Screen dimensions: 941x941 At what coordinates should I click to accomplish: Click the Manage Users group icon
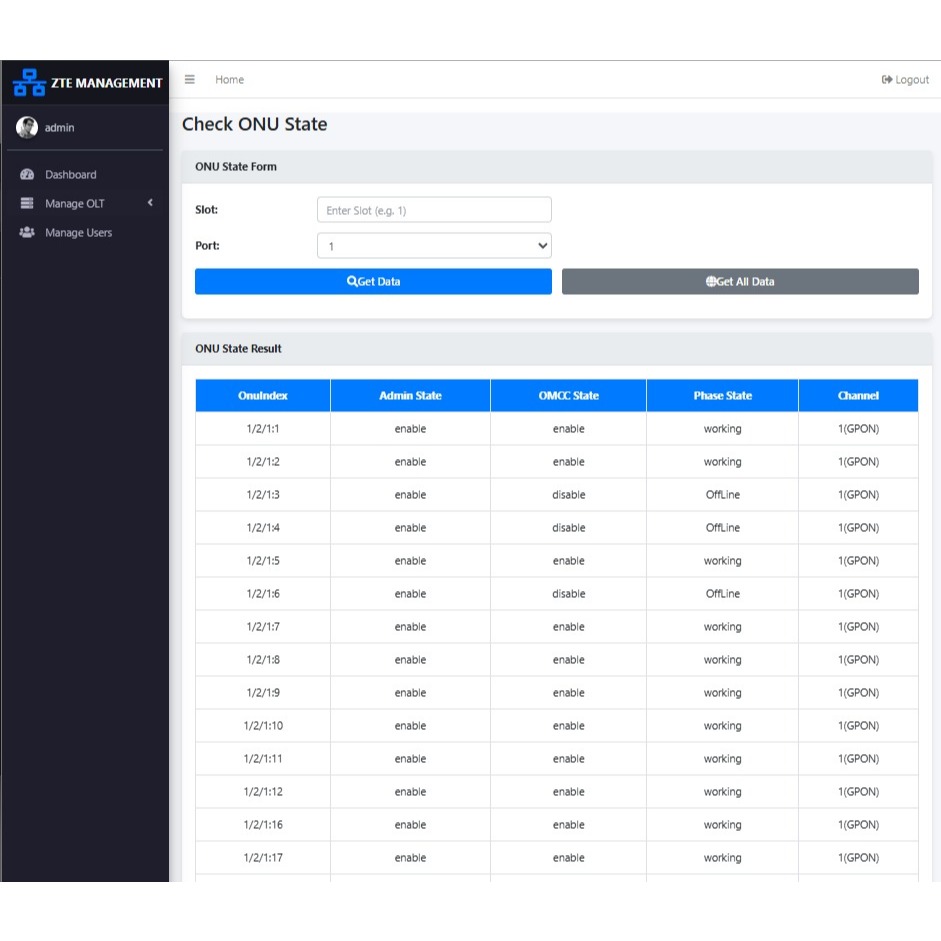pos(26,232)
